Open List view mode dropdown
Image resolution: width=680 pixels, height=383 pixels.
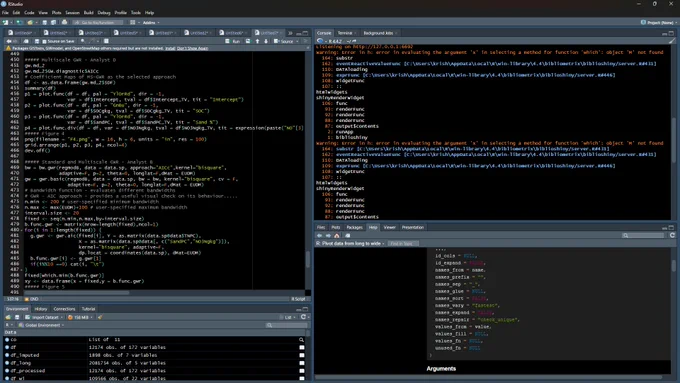tap(289, 318)
